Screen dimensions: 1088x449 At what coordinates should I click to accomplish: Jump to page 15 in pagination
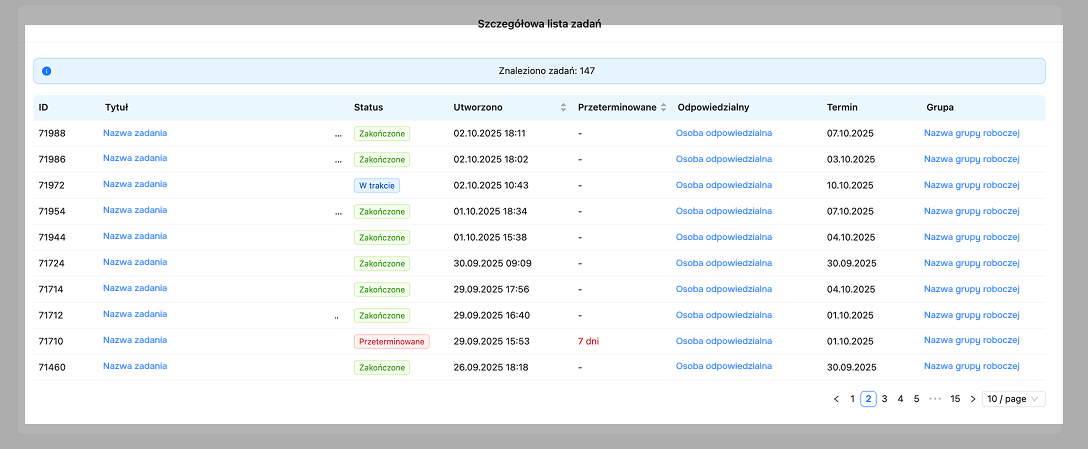point(955,399)
